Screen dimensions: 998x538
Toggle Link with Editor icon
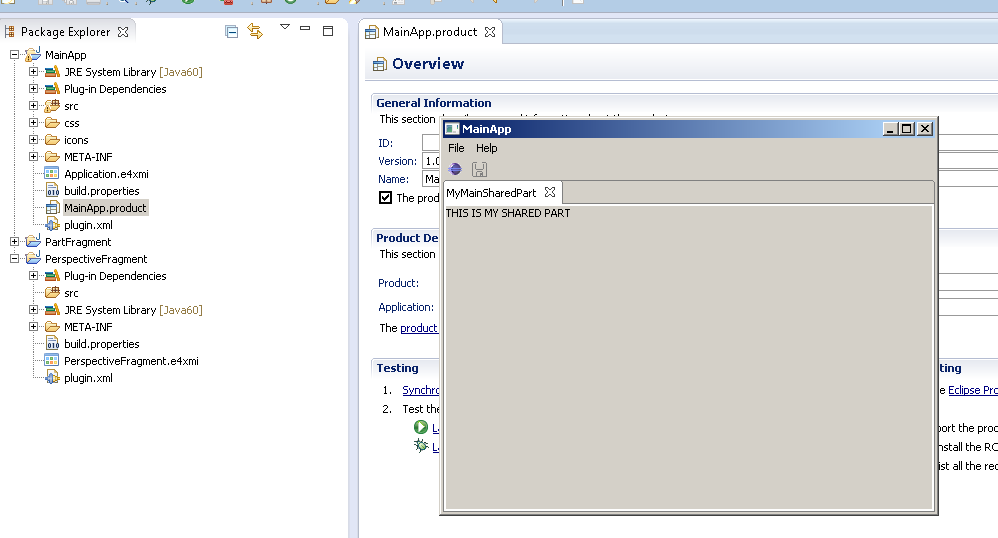[x=255, y=32]
